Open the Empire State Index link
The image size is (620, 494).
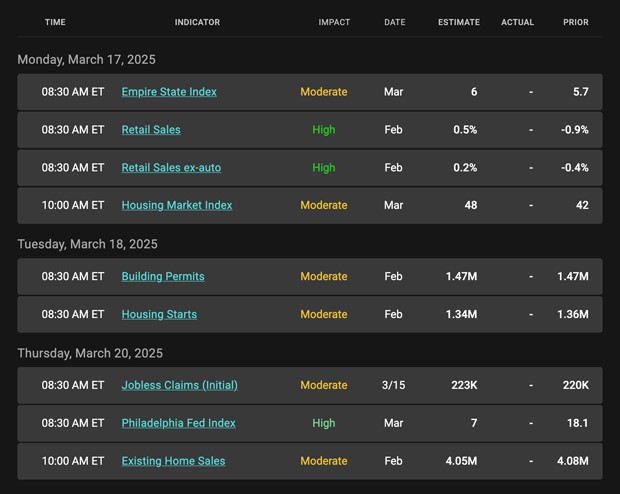tap(169, 92)
